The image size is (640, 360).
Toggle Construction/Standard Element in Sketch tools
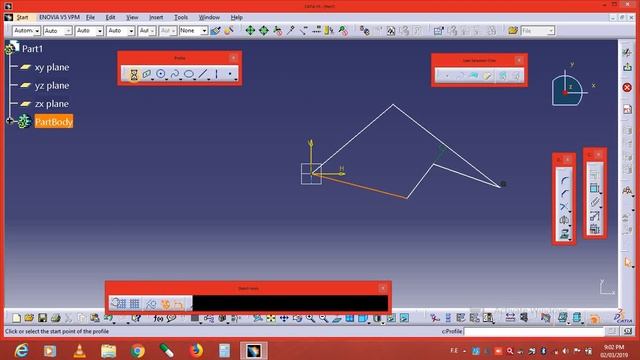click(x=151, y=304)
